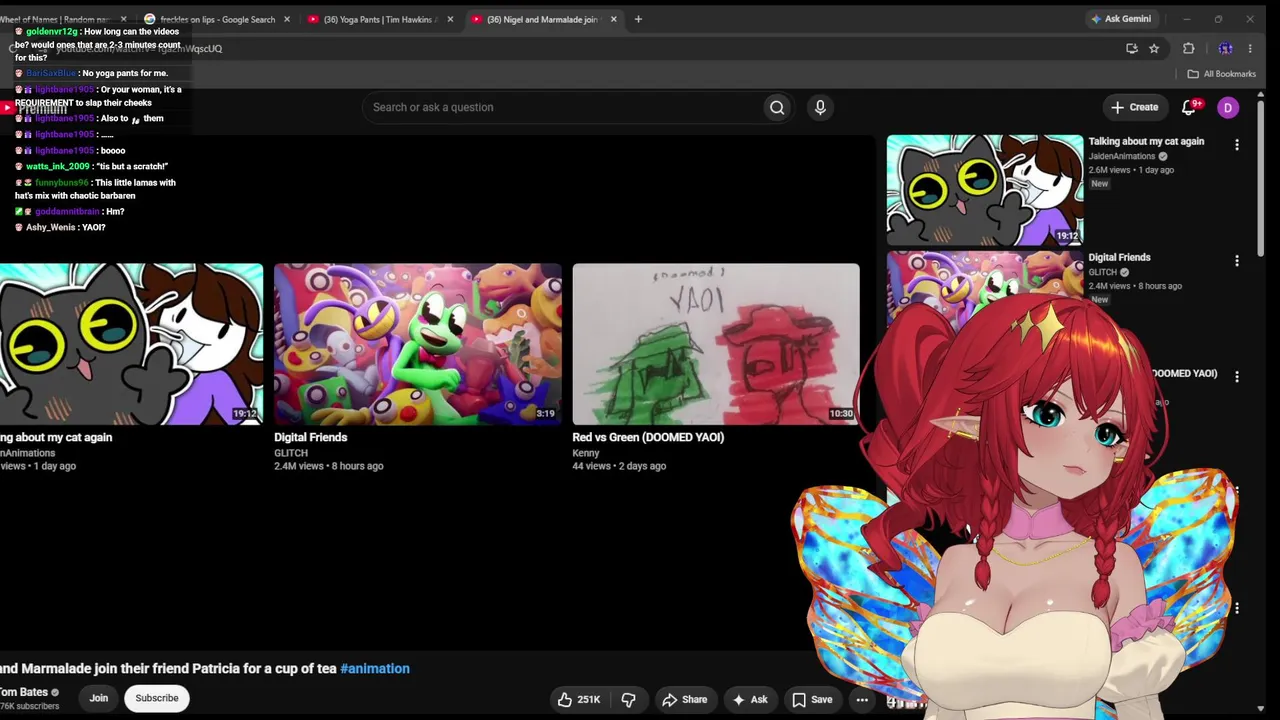The width and height of the screenshot is (1280, 720).
Task: Switch to the Yoga Pants tab
Action: tap(380, 19)
